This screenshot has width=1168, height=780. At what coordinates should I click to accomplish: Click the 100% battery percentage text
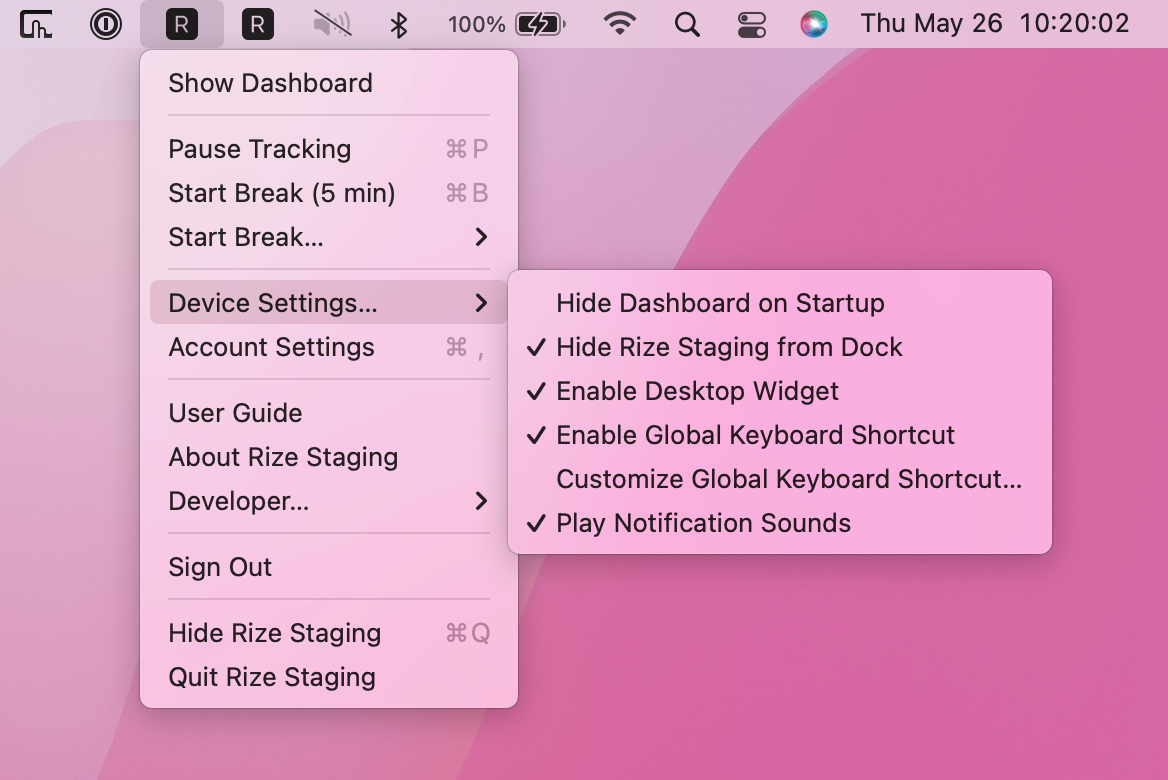click(x=477, y=25)
